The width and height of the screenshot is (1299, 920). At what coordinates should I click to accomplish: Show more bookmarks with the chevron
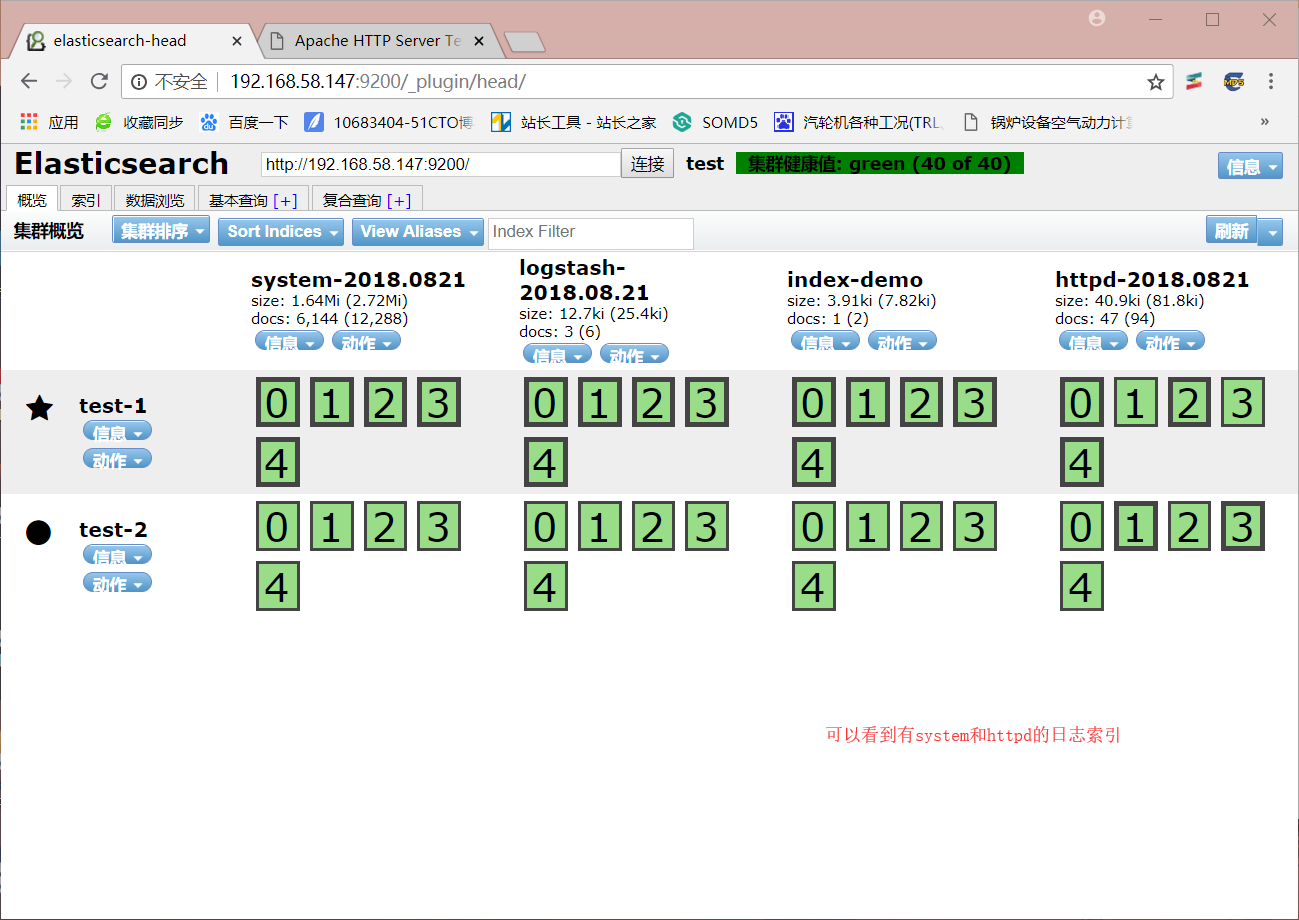pos(1264,122)
